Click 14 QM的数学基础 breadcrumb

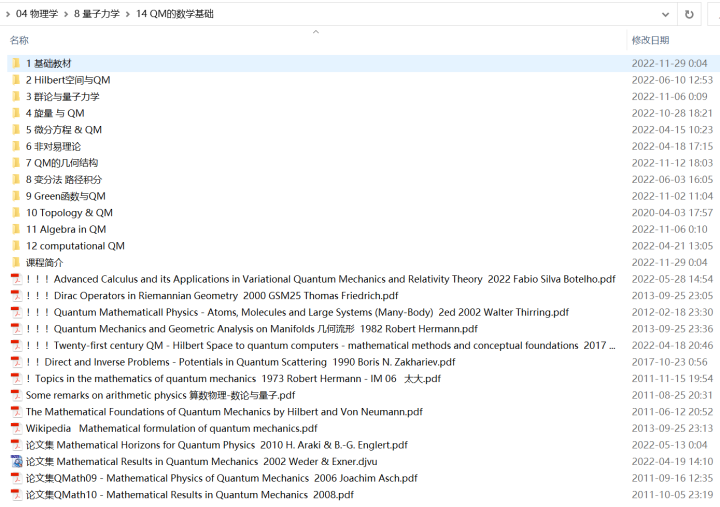pos(174,14)
